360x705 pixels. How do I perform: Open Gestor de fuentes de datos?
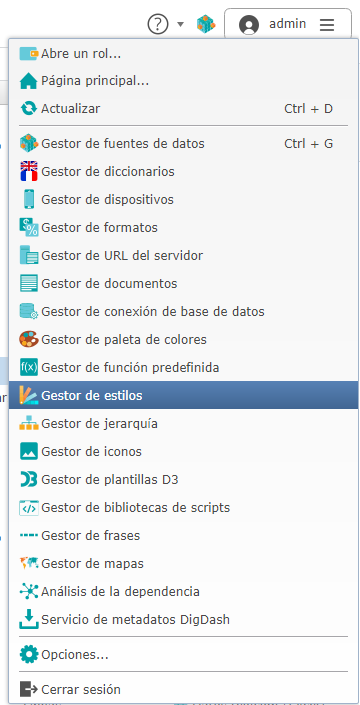183,144
